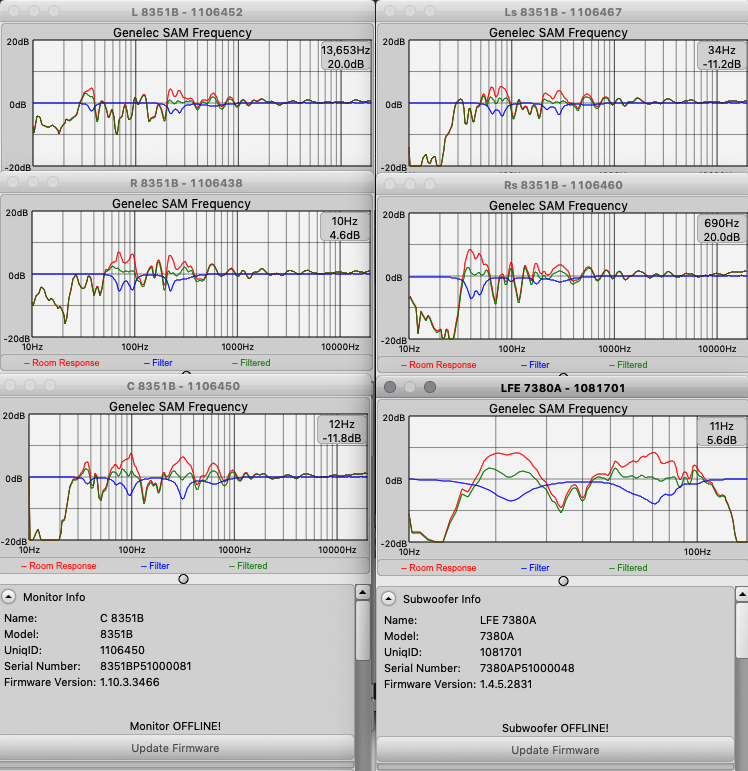Click Filtered legend in LFE 7380A window
The image size is (748, 771).
point(628,568)
